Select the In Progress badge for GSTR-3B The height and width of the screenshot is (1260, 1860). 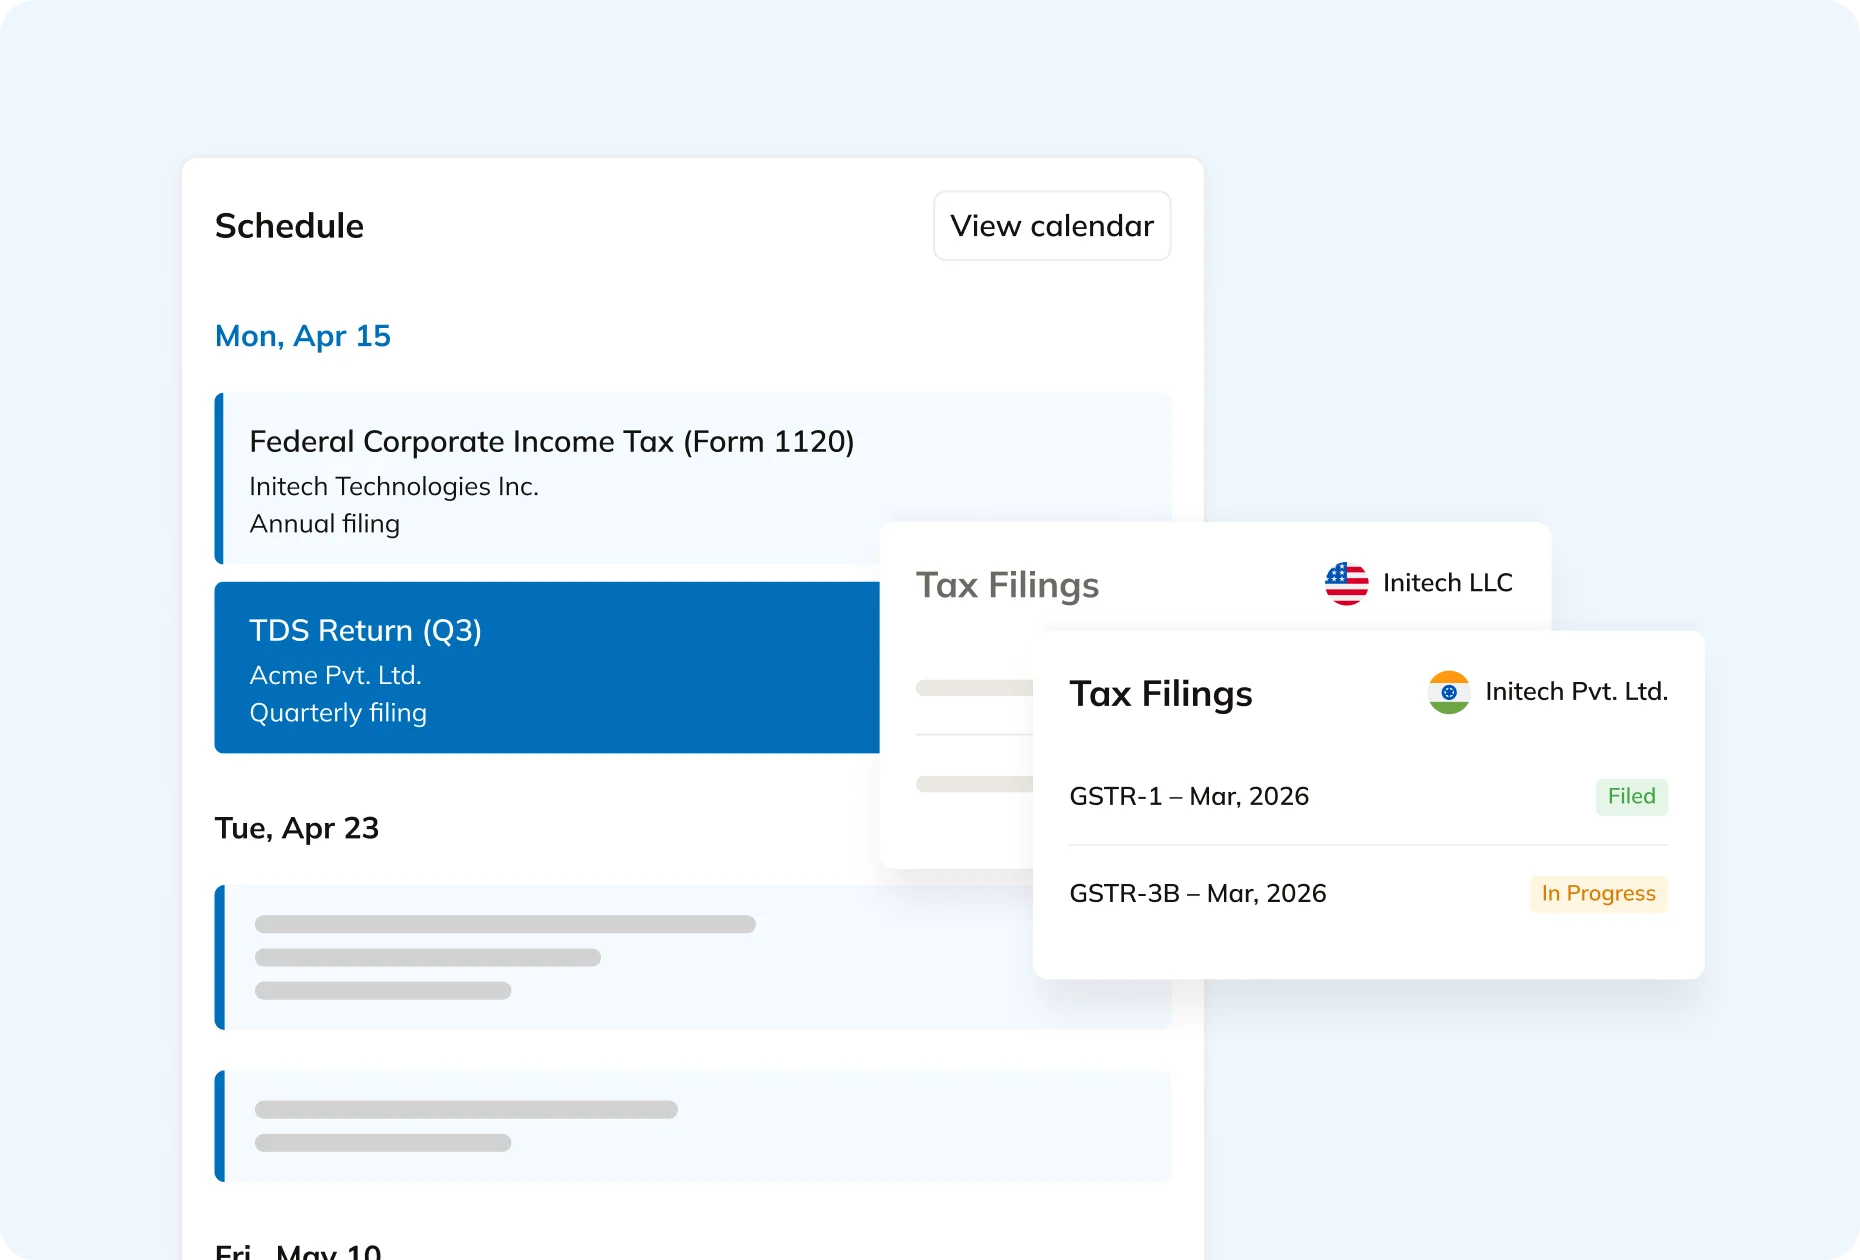1598,893
